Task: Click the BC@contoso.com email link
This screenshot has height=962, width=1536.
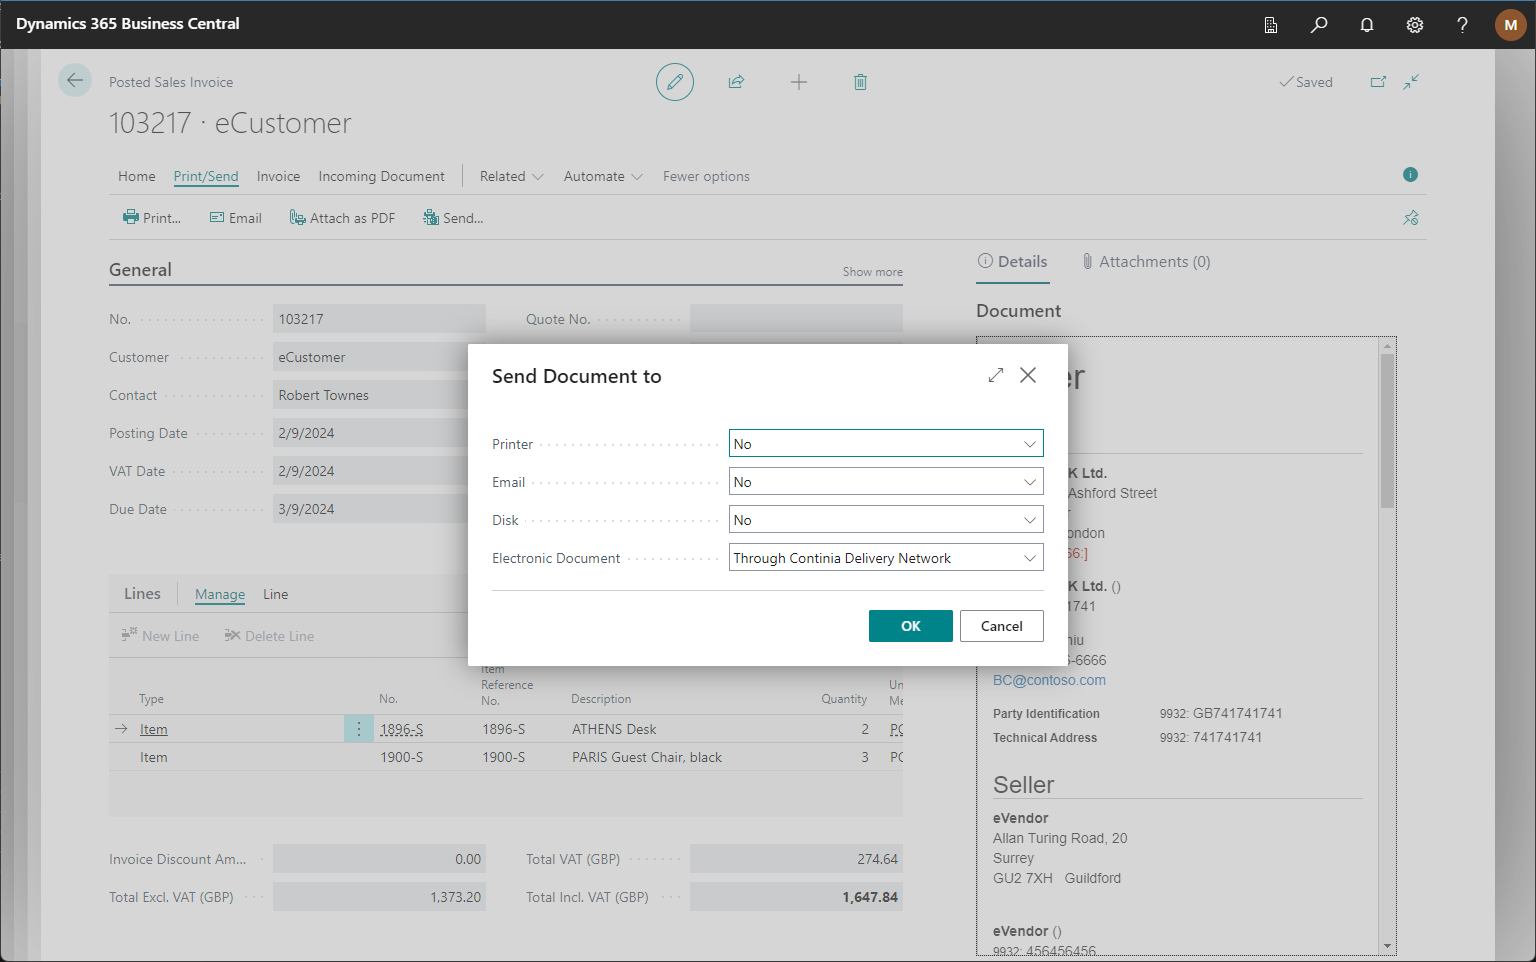Action: click(1049, 680)
